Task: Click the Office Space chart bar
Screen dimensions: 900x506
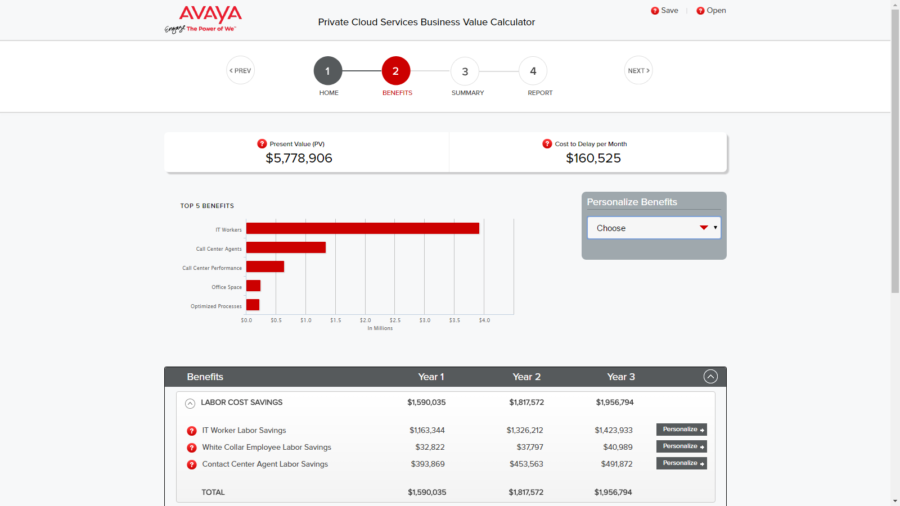Action: (253, 286)
